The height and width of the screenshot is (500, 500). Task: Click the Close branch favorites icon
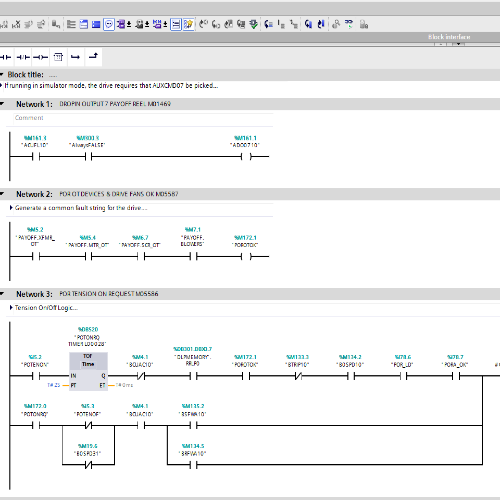93,57
